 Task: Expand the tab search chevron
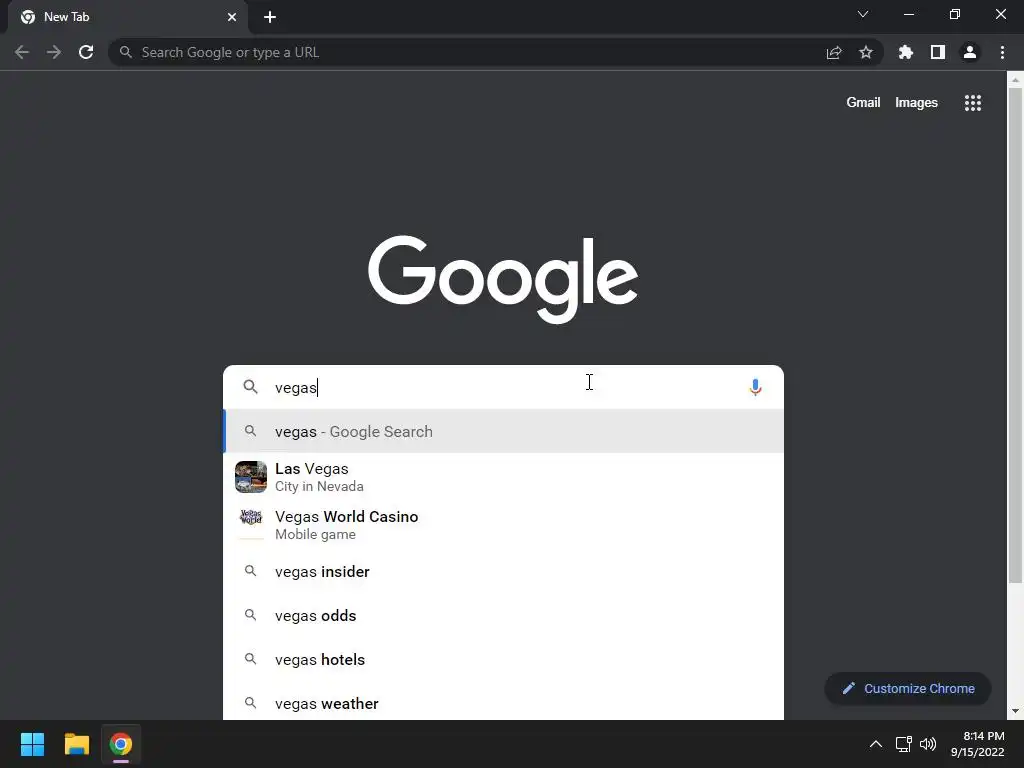[863, 14]
